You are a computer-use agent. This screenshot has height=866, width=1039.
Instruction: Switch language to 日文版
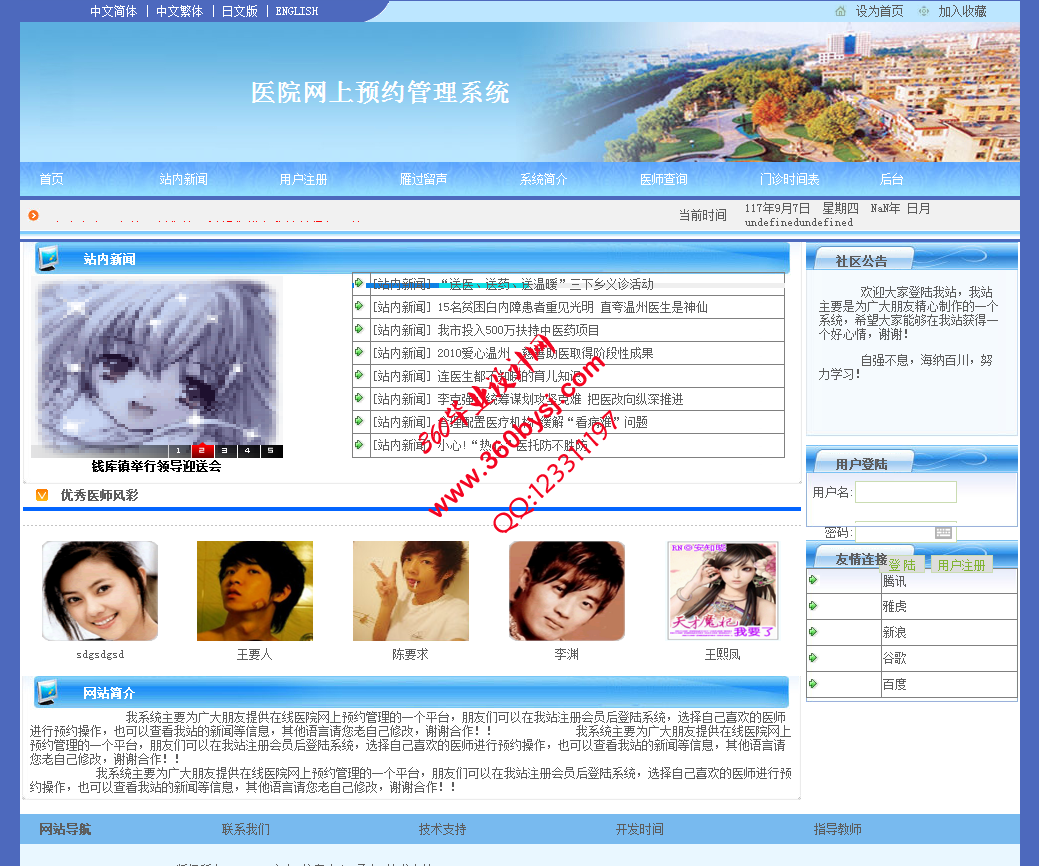[x=239, y=11]
